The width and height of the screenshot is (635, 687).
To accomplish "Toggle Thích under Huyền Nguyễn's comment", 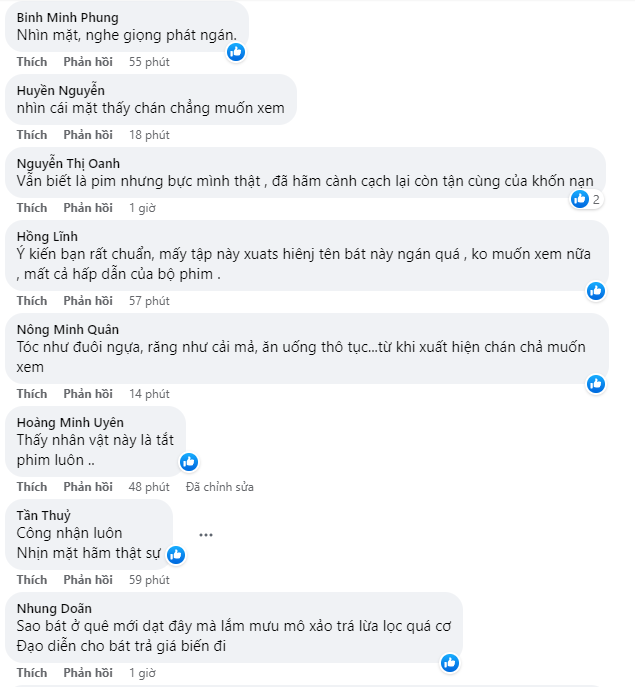I will [x=32, y=135].
